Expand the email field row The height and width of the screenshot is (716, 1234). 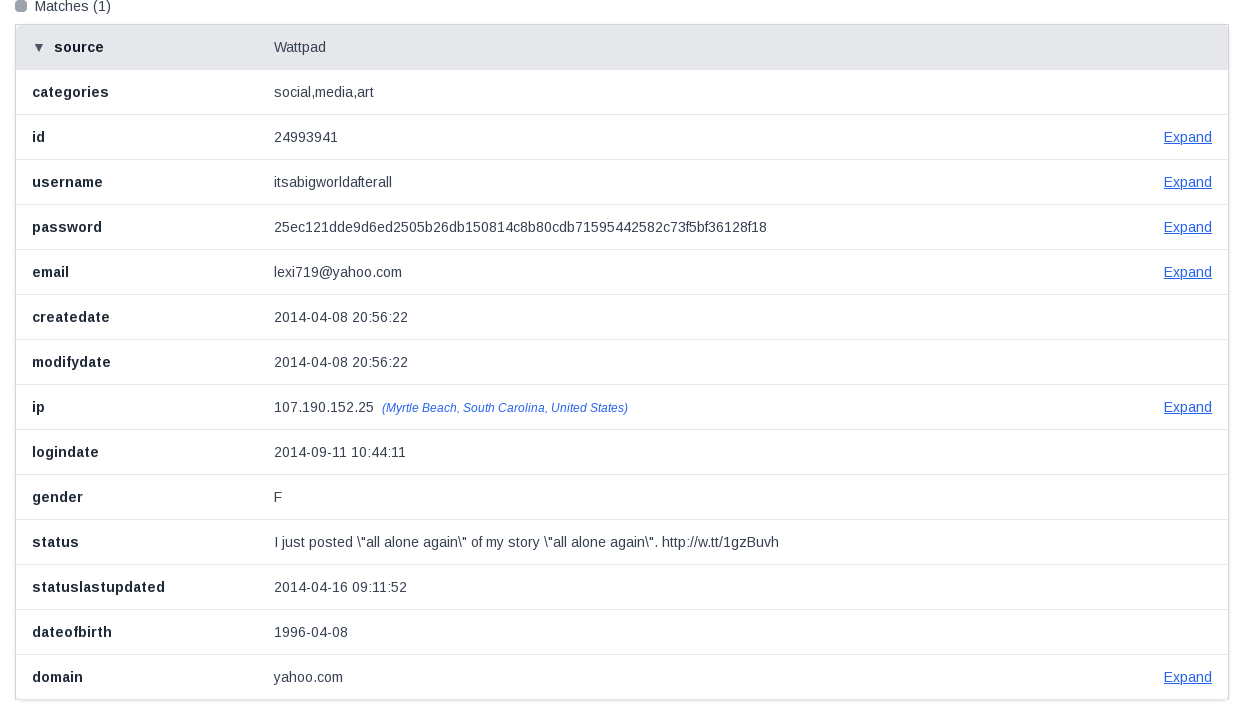(x=1187, y=272)
